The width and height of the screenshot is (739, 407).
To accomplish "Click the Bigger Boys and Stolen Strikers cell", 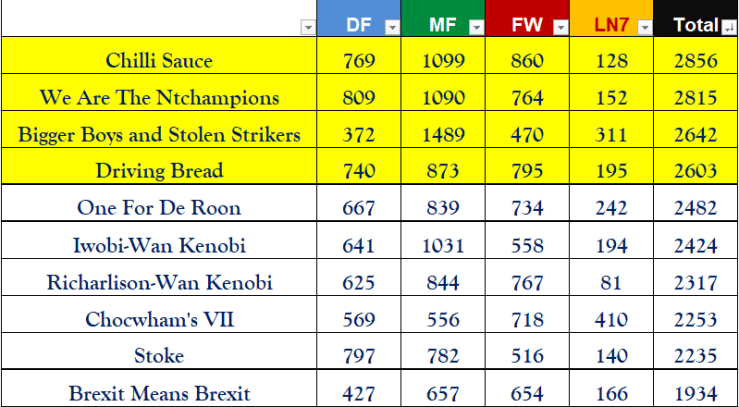I will tap(159, 135).
